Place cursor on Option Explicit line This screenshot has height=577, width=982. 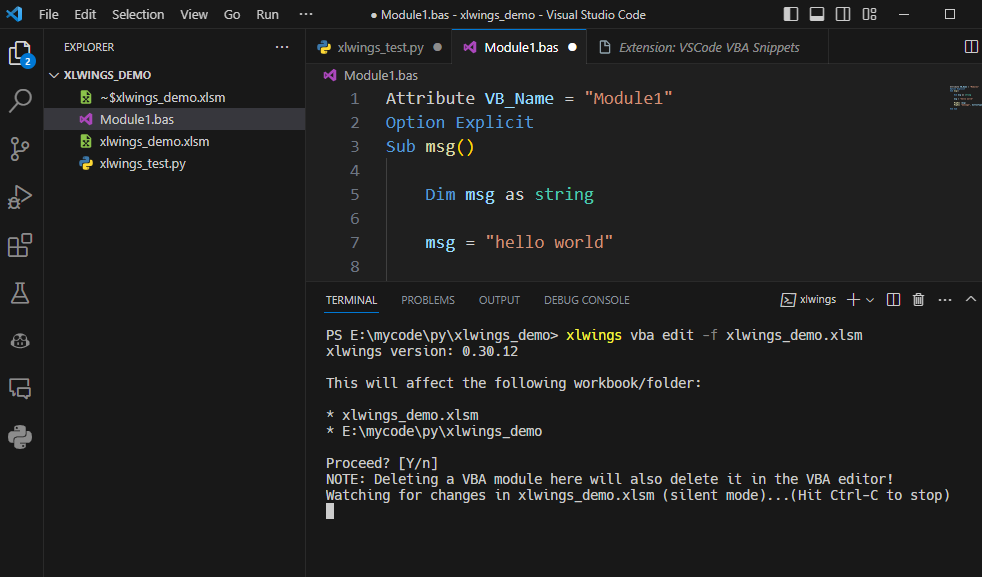tap(460, 122)
